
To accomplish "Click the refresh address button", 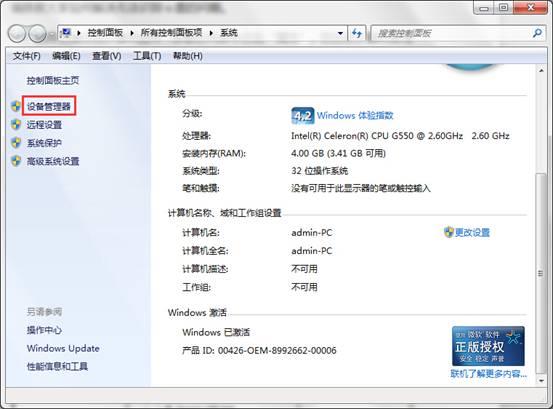I will [357, 33].
